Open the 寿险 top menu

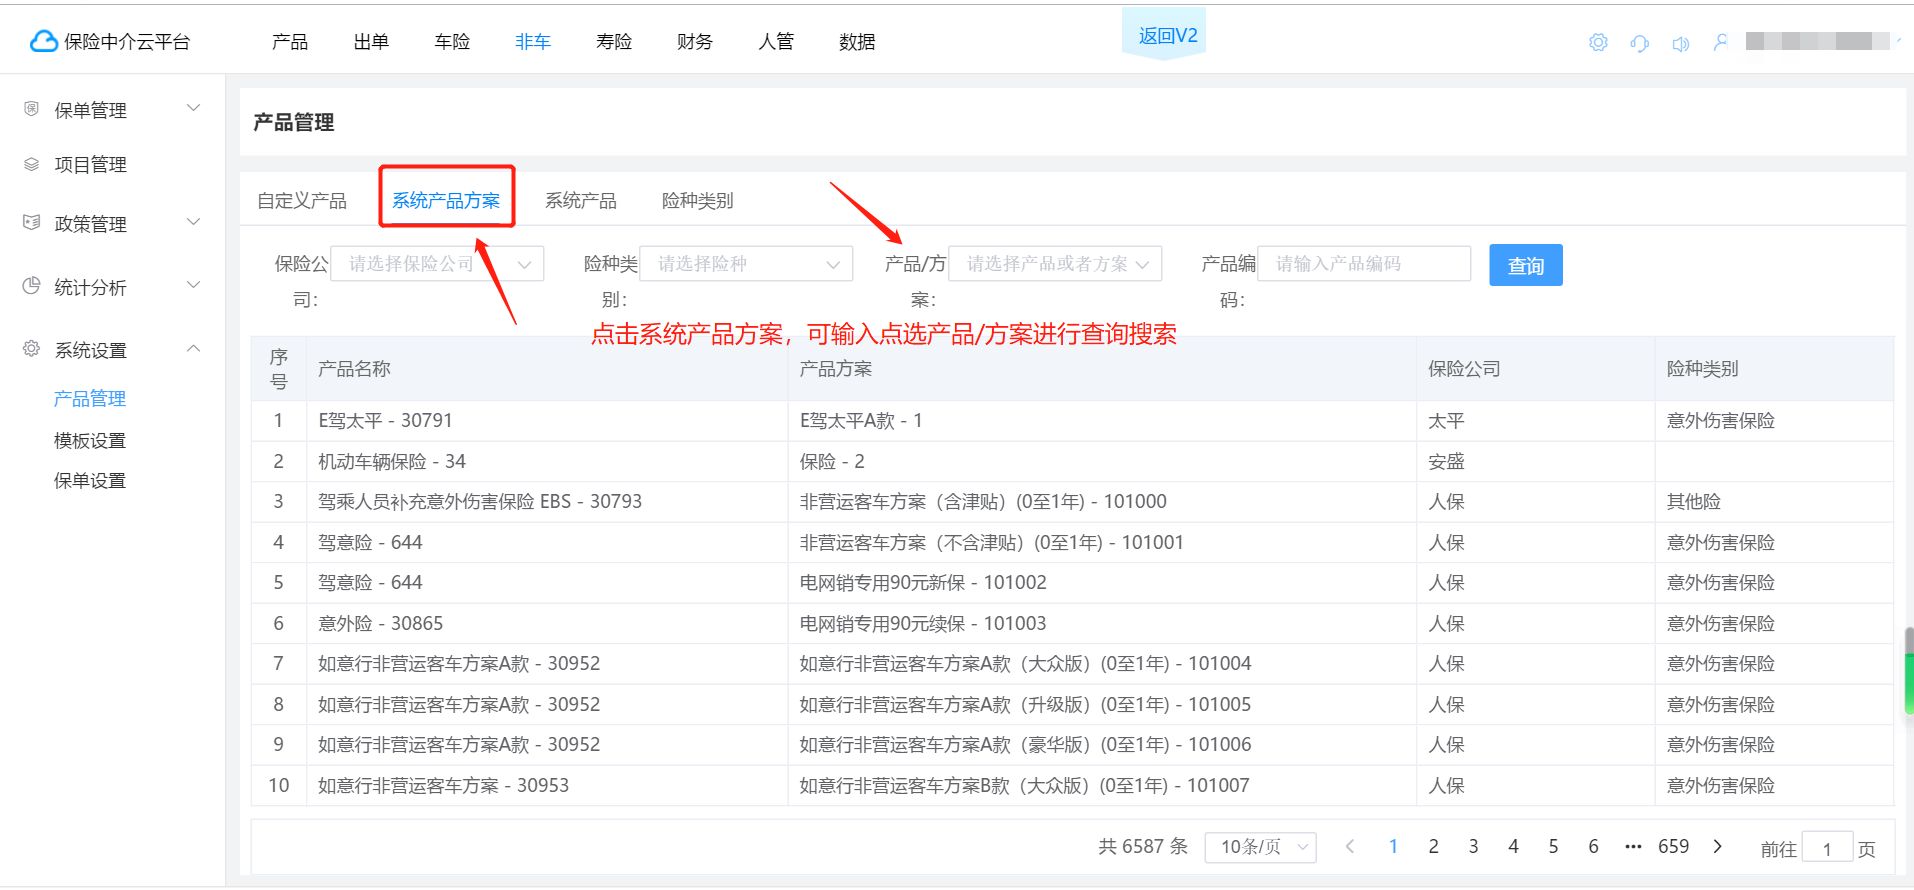(x=614, y=42)
